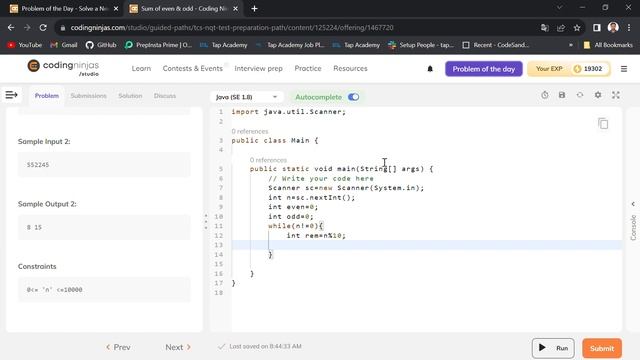
Task: Click the share page icon in address bar
Action: pos(561,28)
